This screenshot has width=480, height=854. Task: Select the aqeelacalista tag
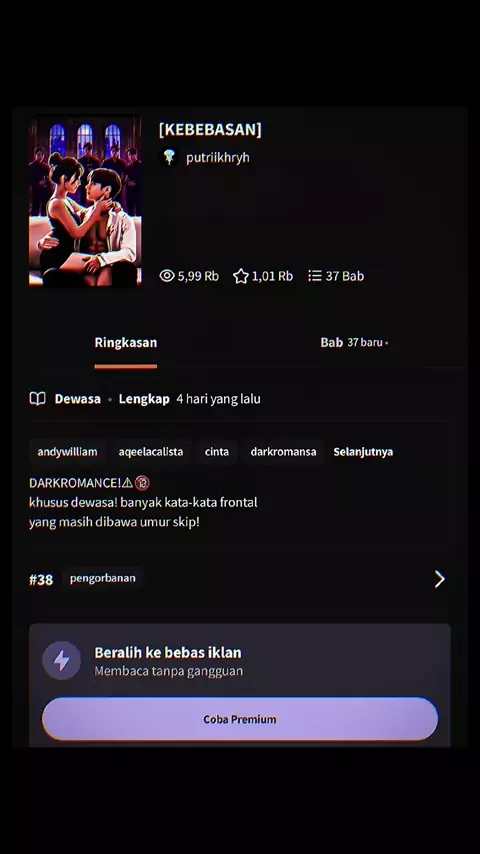(151, 452)
